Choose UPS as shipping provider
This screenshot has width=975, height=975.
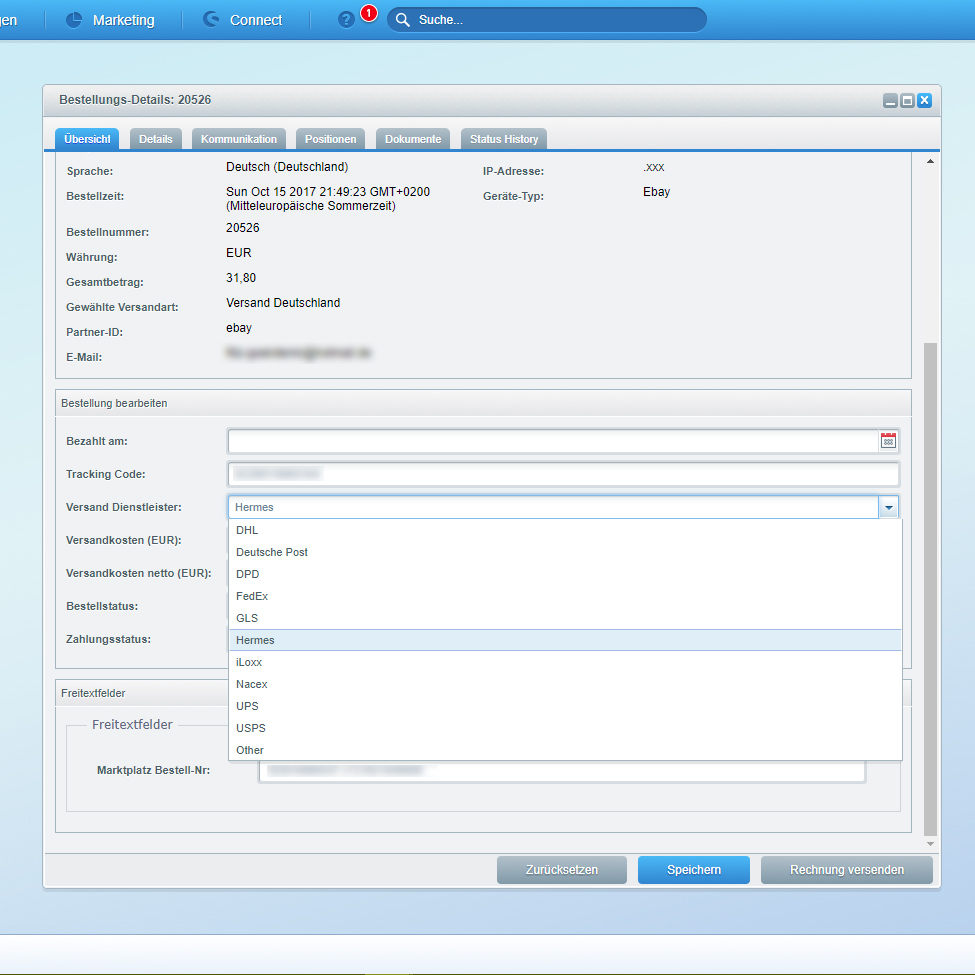pyautogui.click(x=247, y=706)
